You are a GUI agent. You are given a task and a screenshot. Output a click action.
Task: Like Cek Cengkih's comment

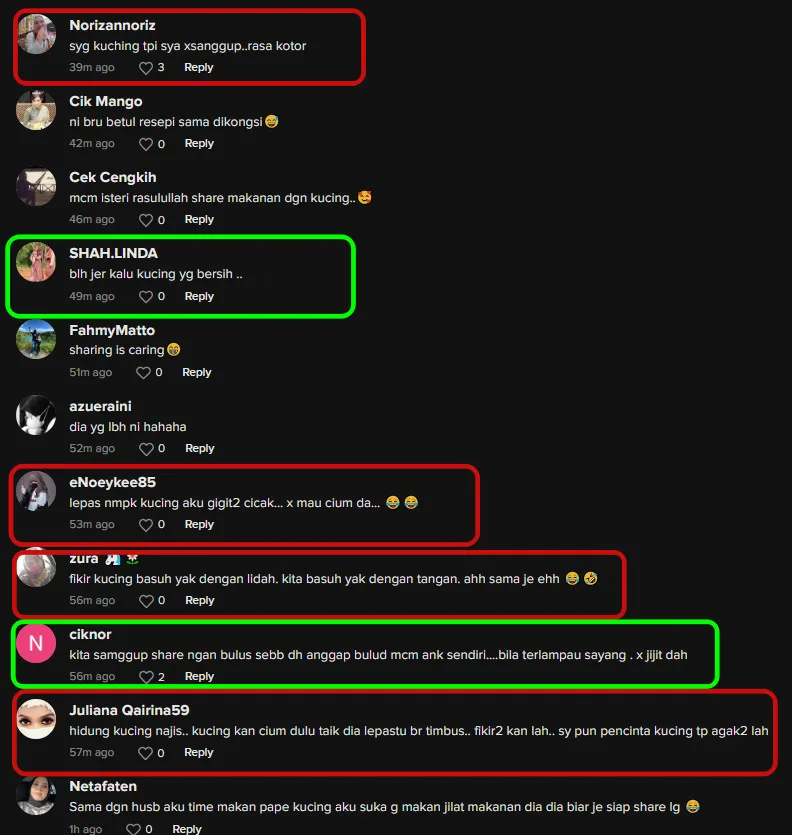pyautogui.click(x=145, y=220)
